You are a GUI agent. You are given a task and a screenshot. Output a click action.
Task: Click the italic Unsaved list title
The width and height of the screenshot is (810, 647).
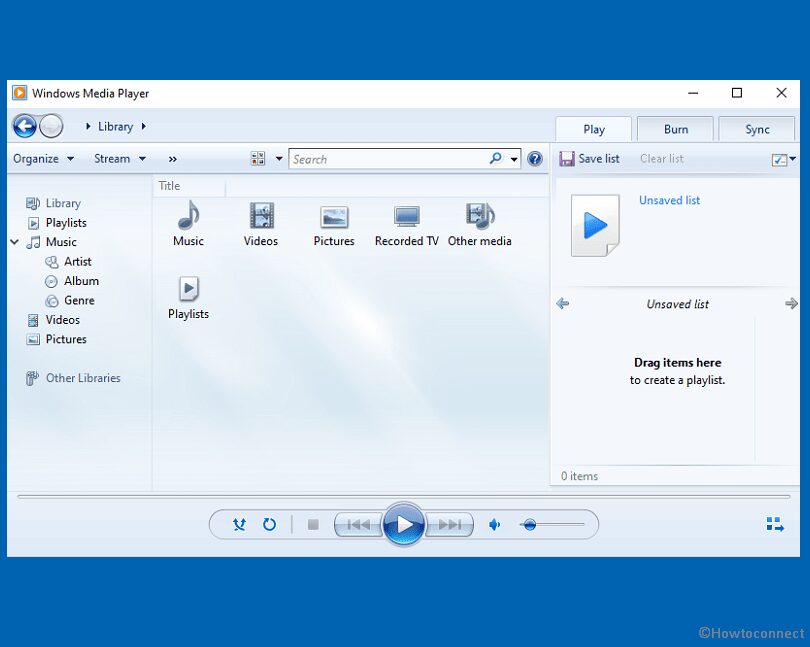(x=678, y=304)
